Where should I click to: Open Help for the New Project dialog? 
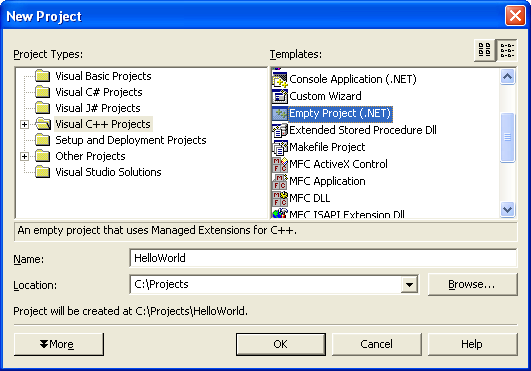tap(472, 344)
